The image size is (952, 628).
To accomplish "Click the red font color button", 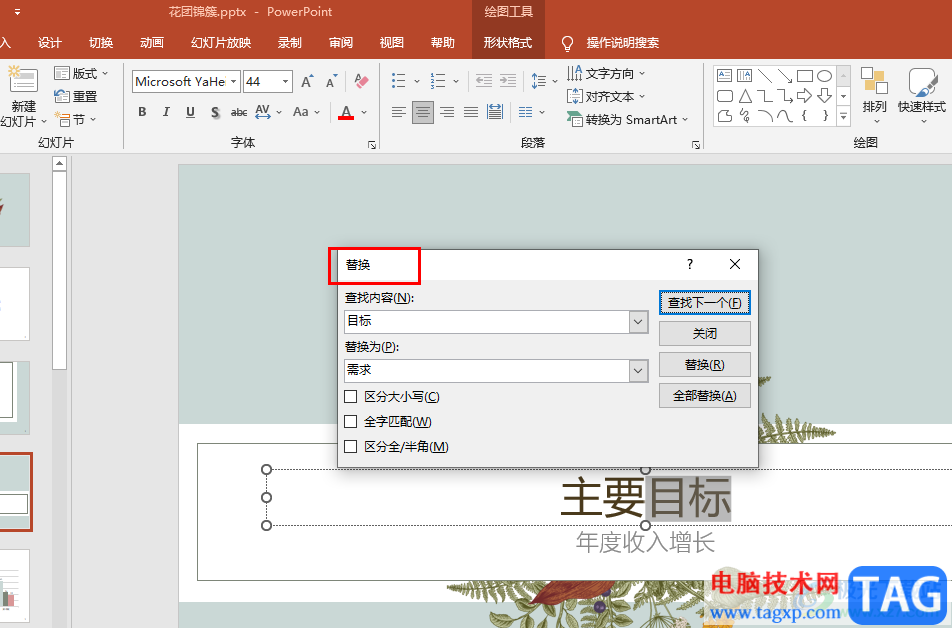I will click(346, 112).
